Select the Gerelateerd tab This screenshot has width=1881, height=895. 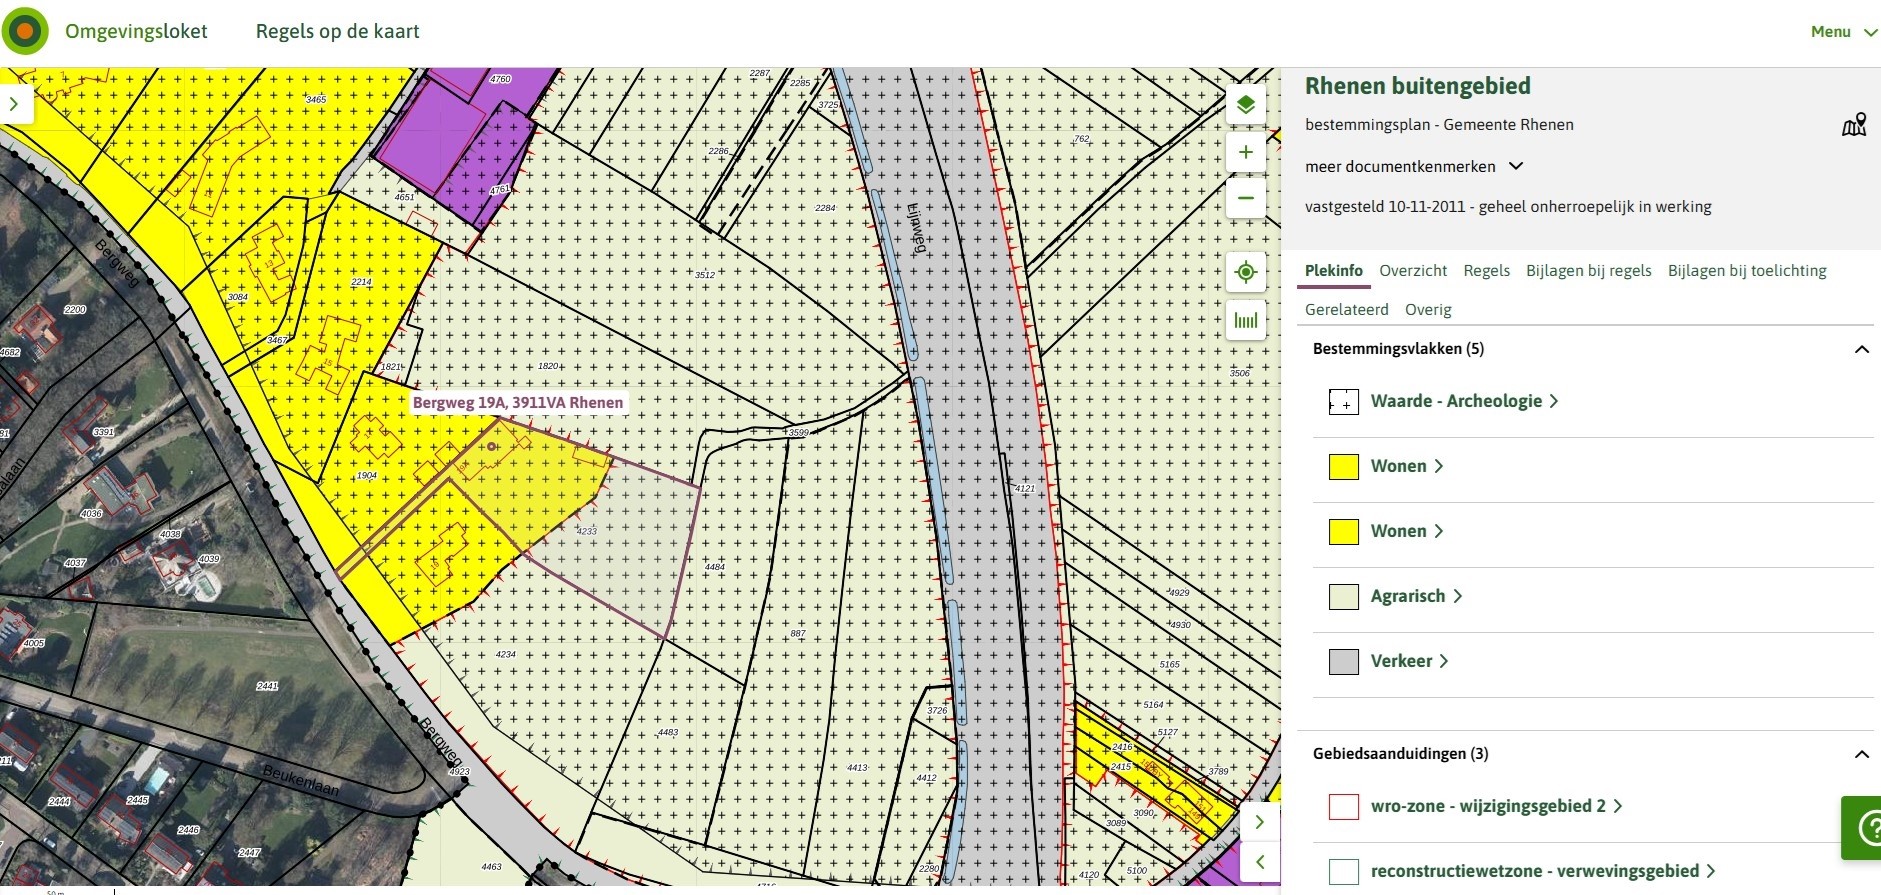pyautogui.click(x=1346, y=310)
